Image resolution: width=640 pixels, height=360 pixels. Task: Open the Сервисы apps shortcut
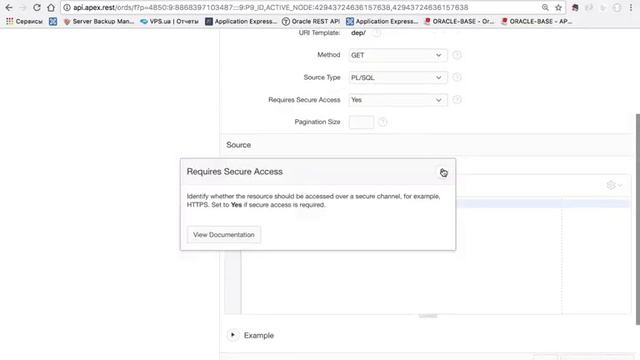(x=24, y=21)
